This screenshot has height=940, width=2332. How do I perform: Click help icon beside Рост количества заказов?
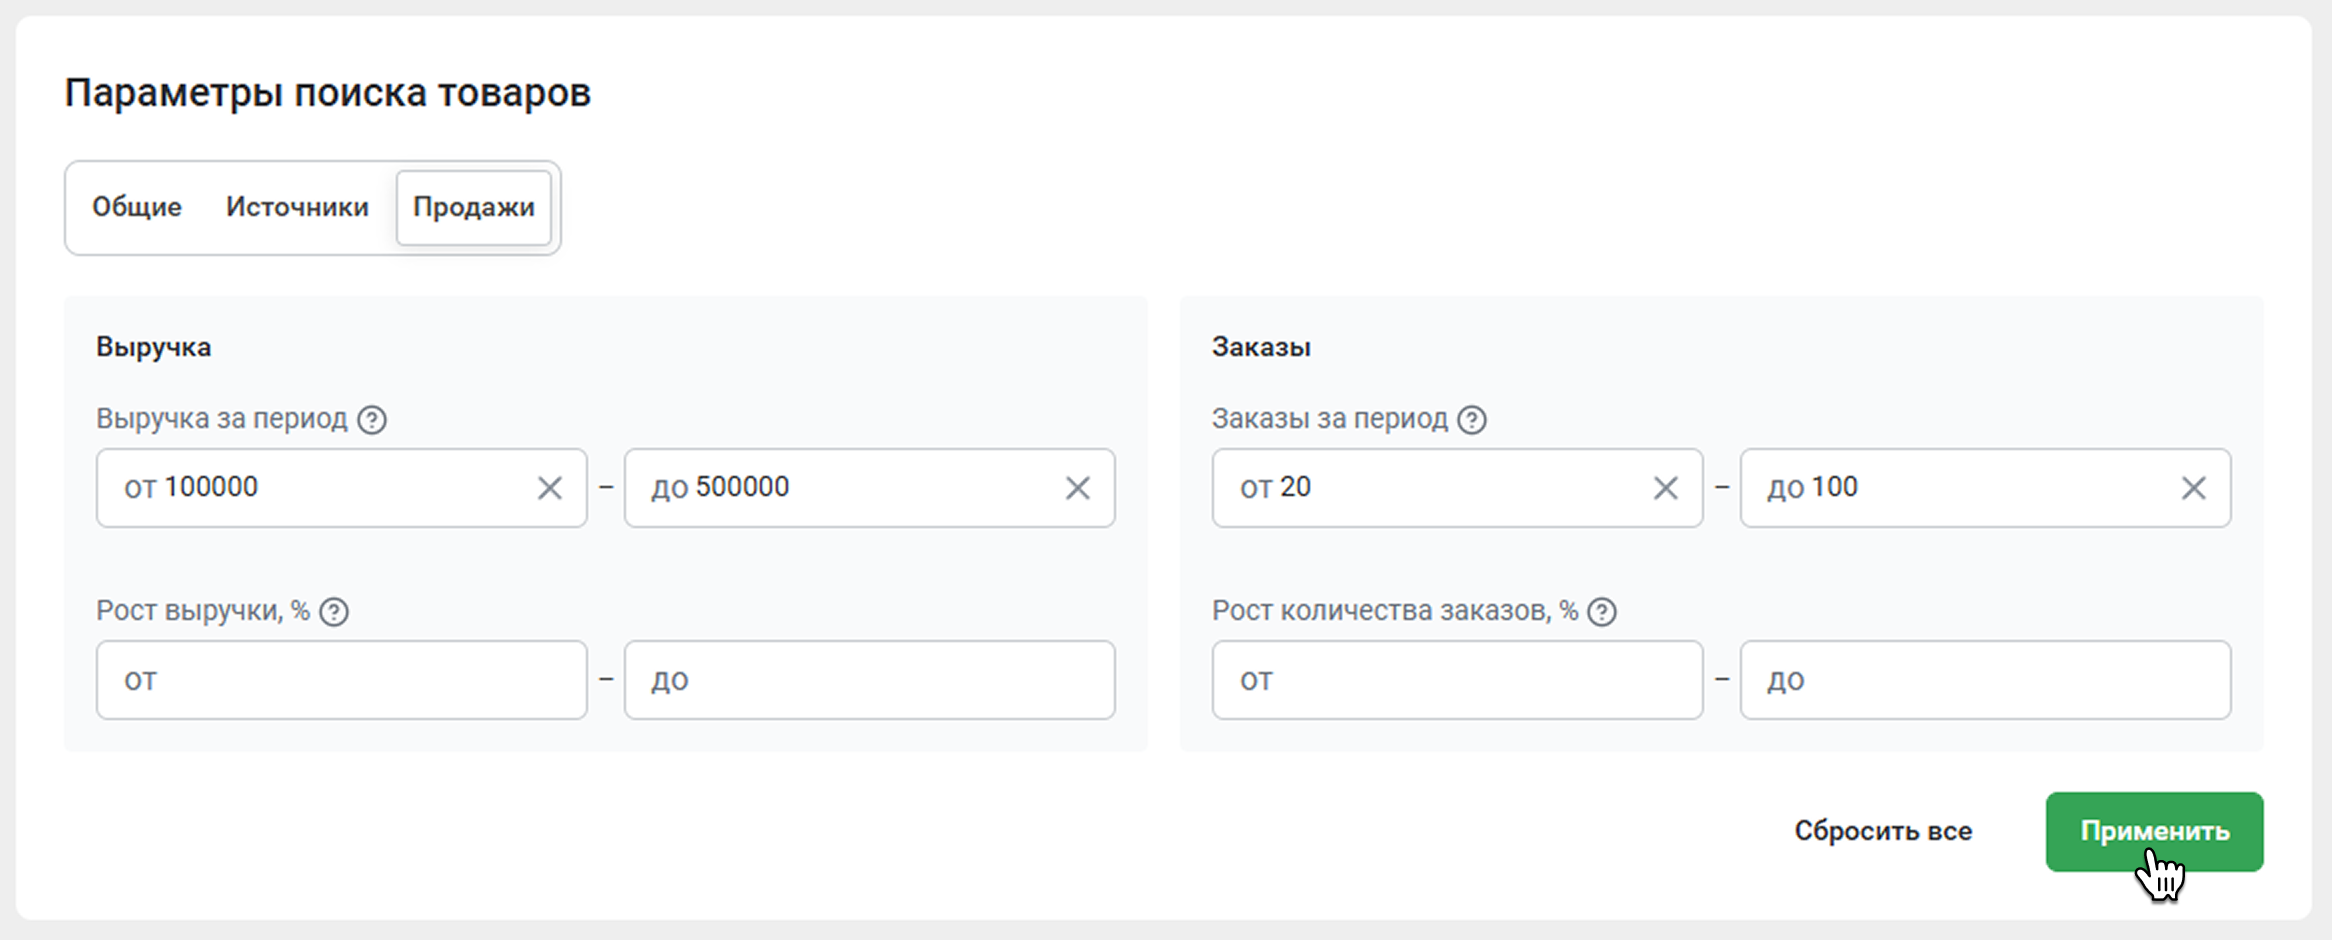(x=1602, y=612)
